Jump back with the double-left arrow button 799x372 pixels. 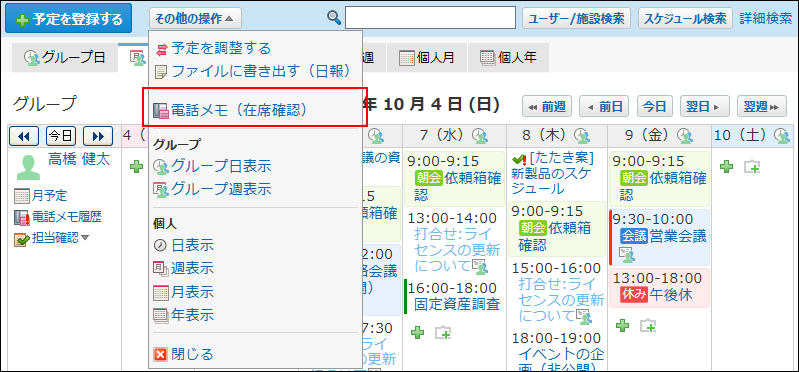click(24, 136)
